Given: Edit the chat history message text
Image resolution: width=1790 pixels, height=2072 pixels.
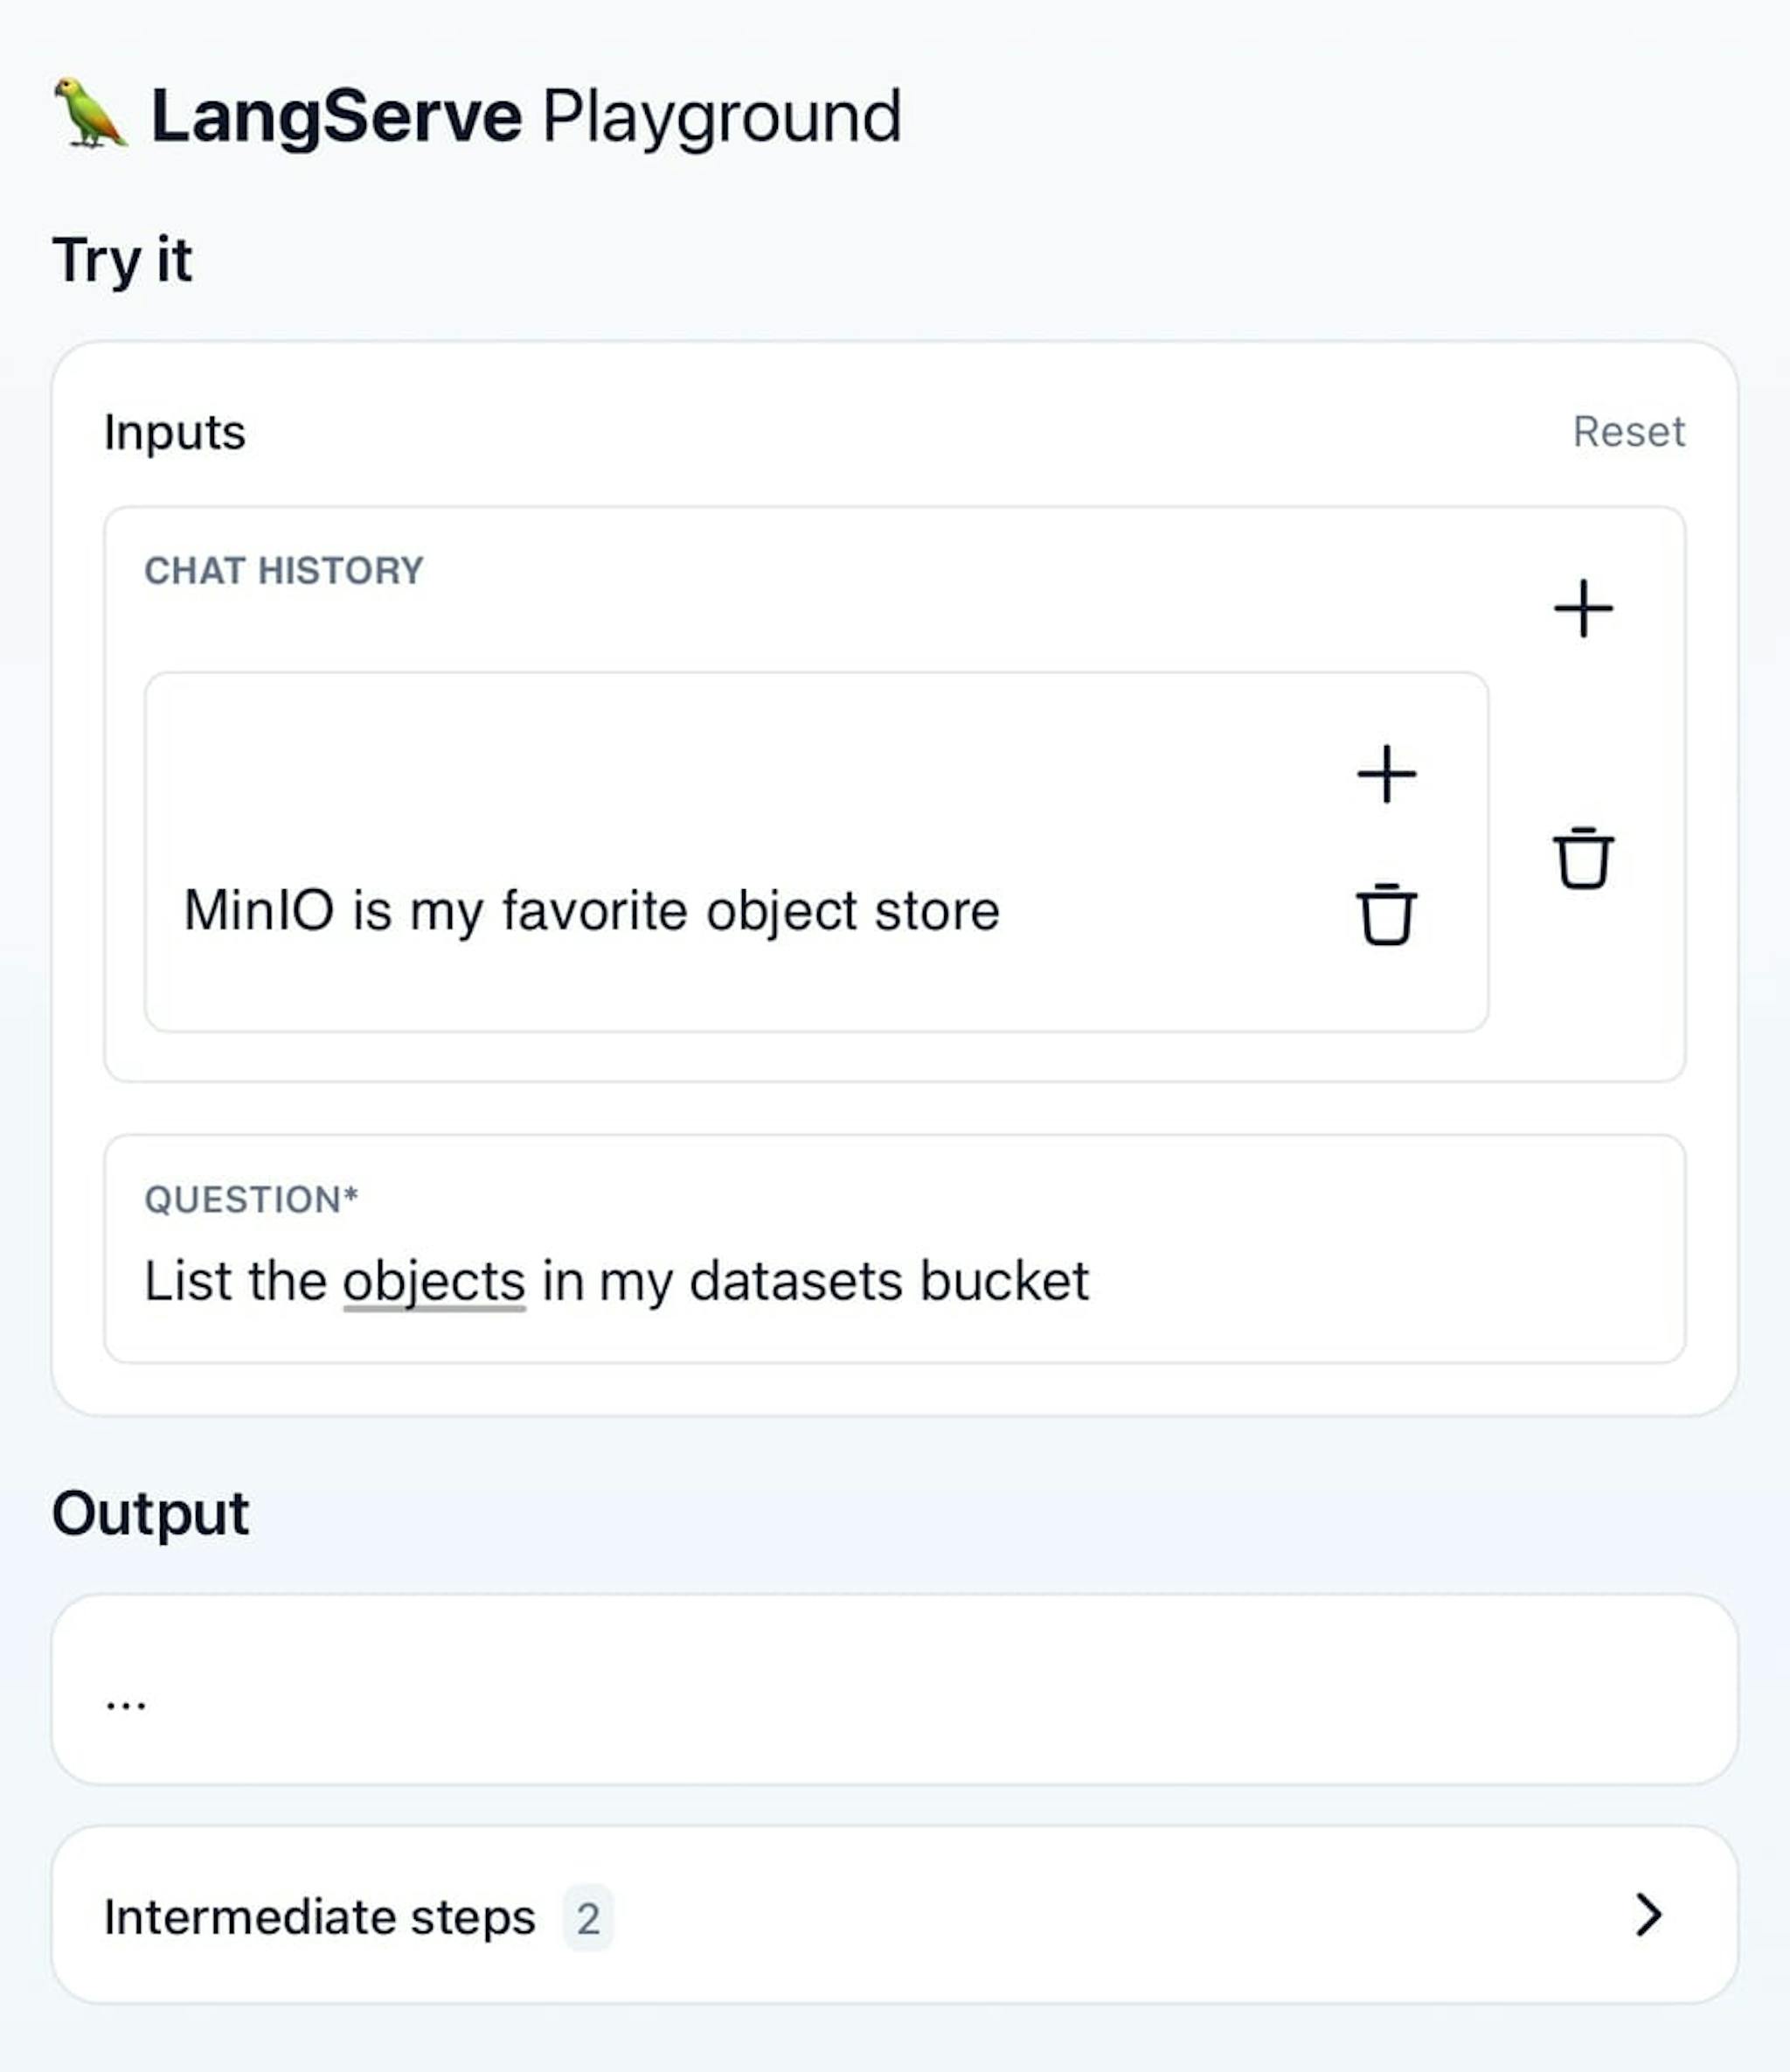Looking at the screenshot, I should [592, 911].
